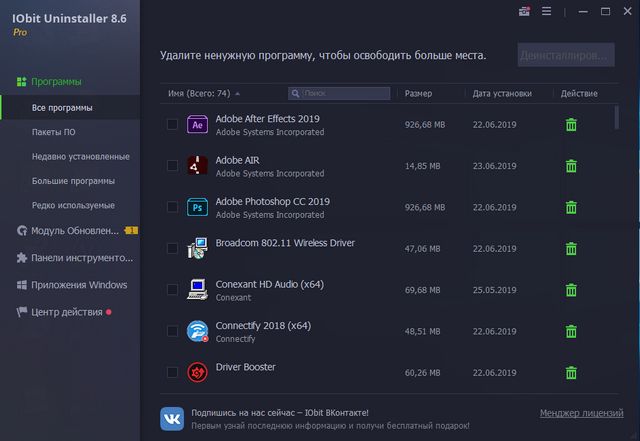Click the Adobe Photoshop CC 2019 icon

click(196, 208)
